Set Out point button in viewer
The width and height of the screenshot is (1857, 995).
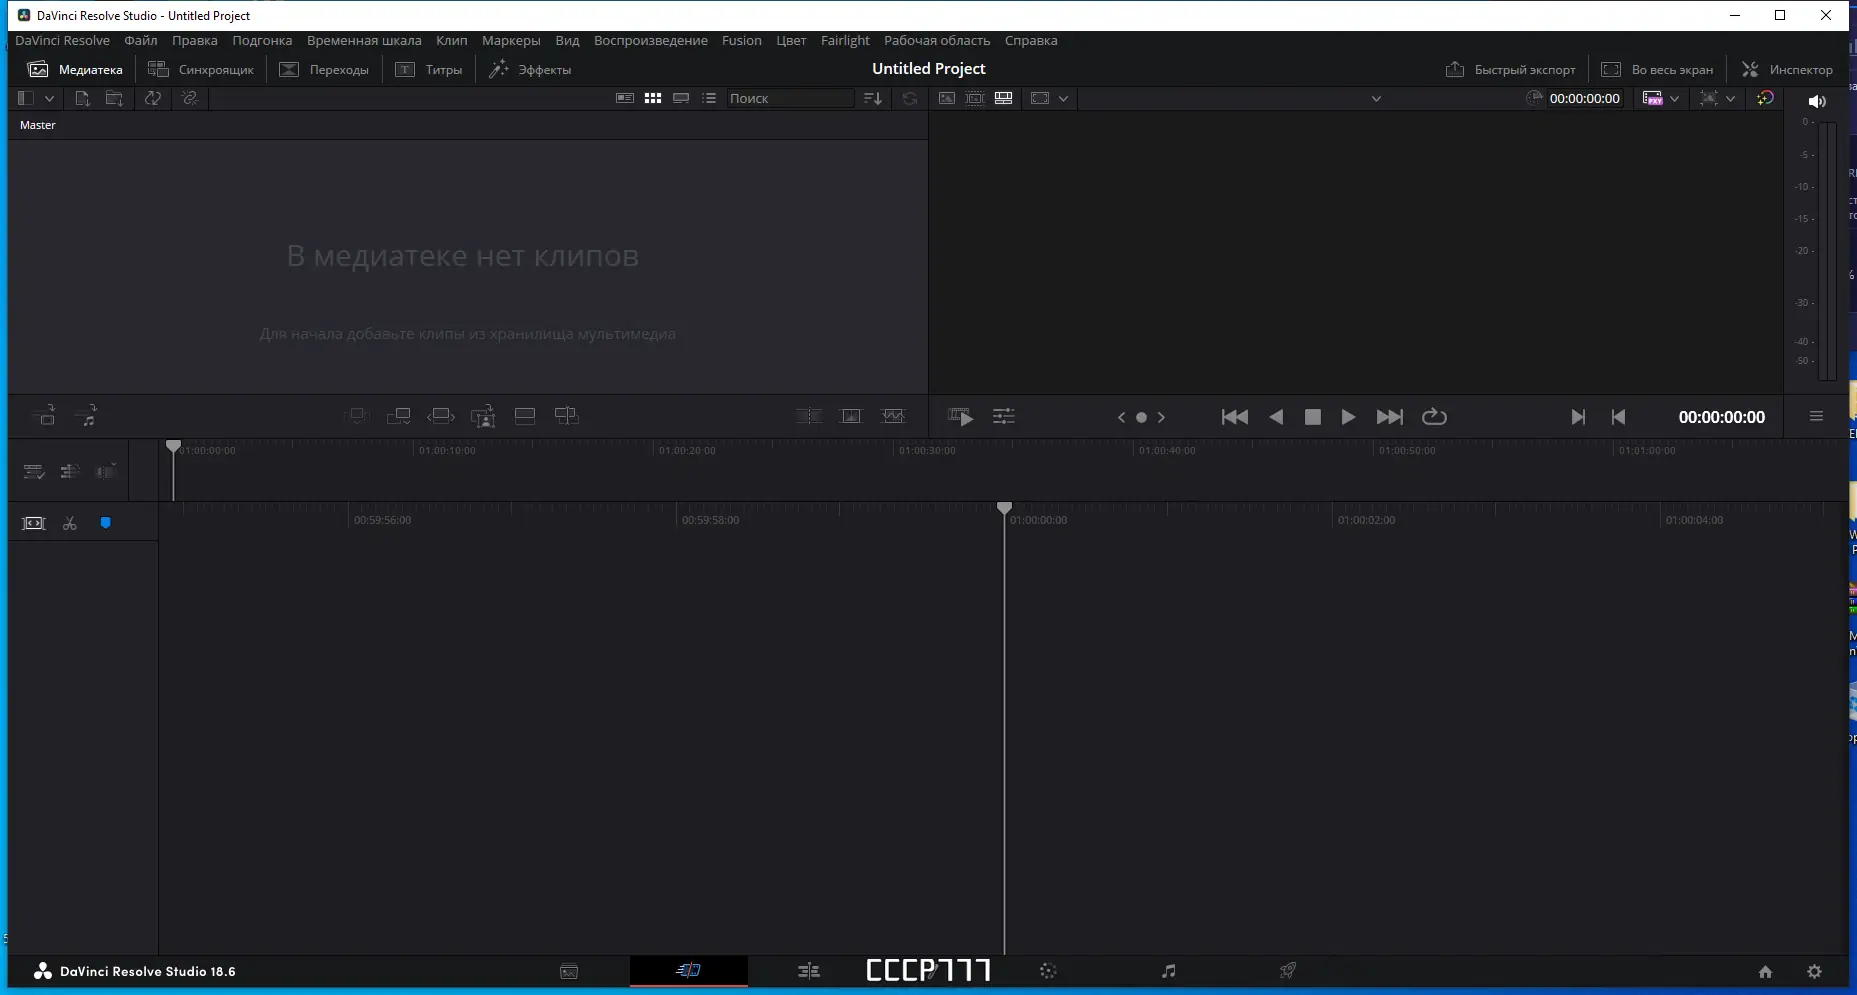(x=1618, y=417)
